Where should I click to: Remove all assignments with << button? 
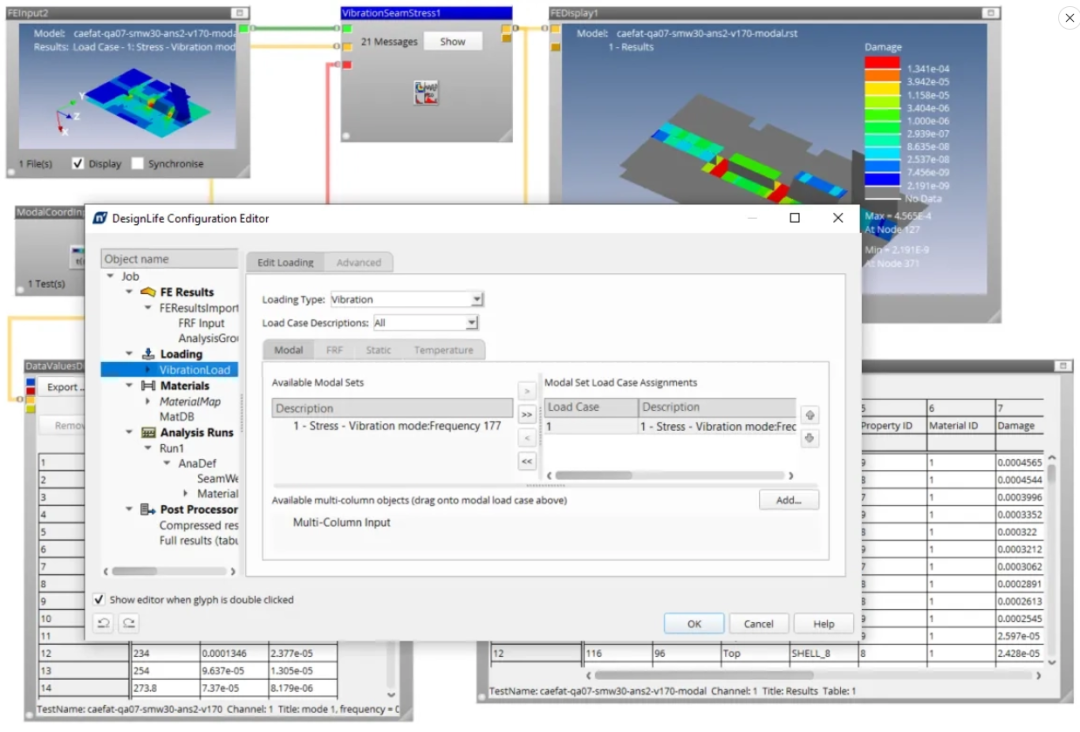pyautogui.click(x=527, y=461)
